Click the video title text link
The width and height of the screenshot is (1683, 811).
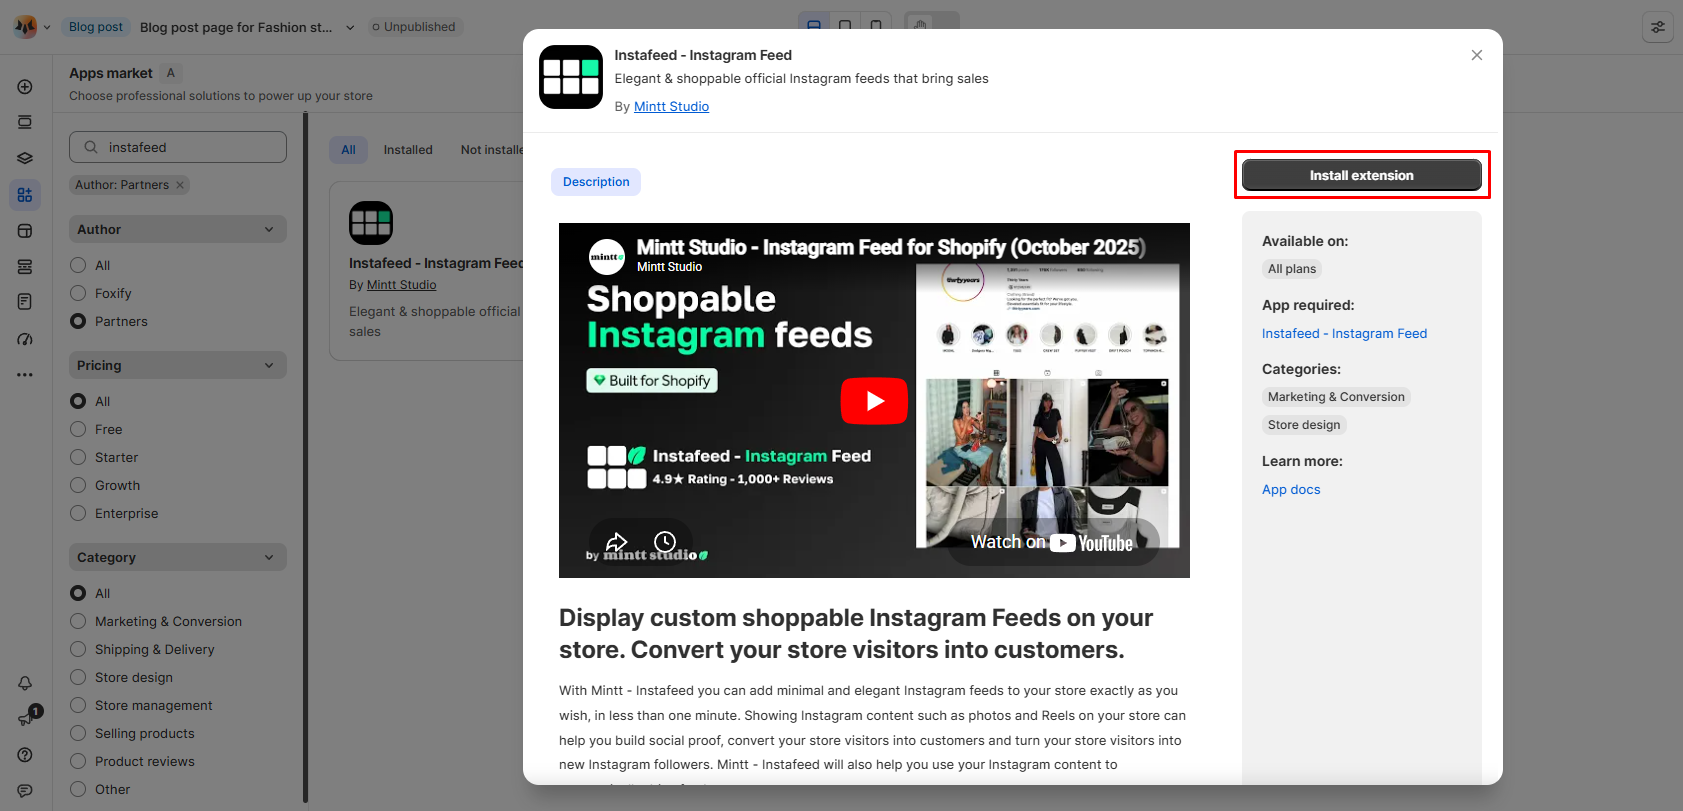point(891,247)
